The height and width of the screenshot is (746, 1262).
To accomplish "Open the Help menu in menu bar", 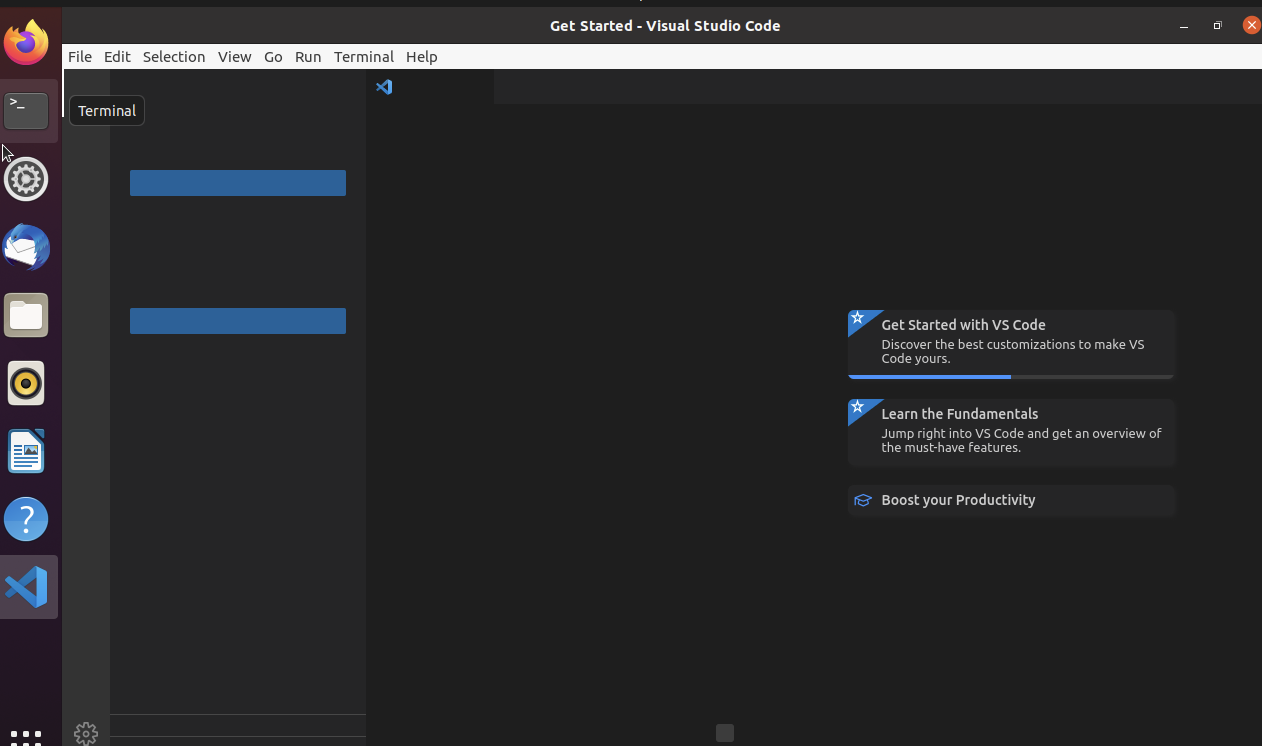I will [x=422, y=57].
